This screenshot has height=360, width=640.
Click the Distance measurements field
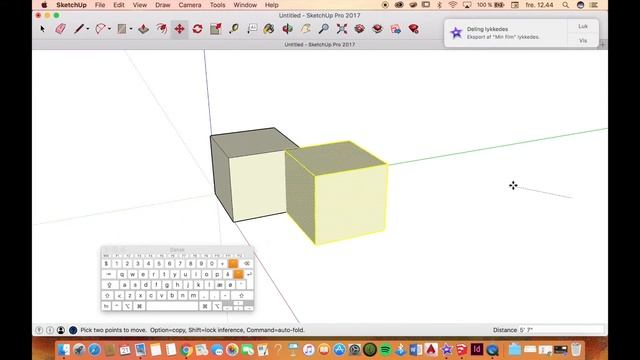point(561,330)
